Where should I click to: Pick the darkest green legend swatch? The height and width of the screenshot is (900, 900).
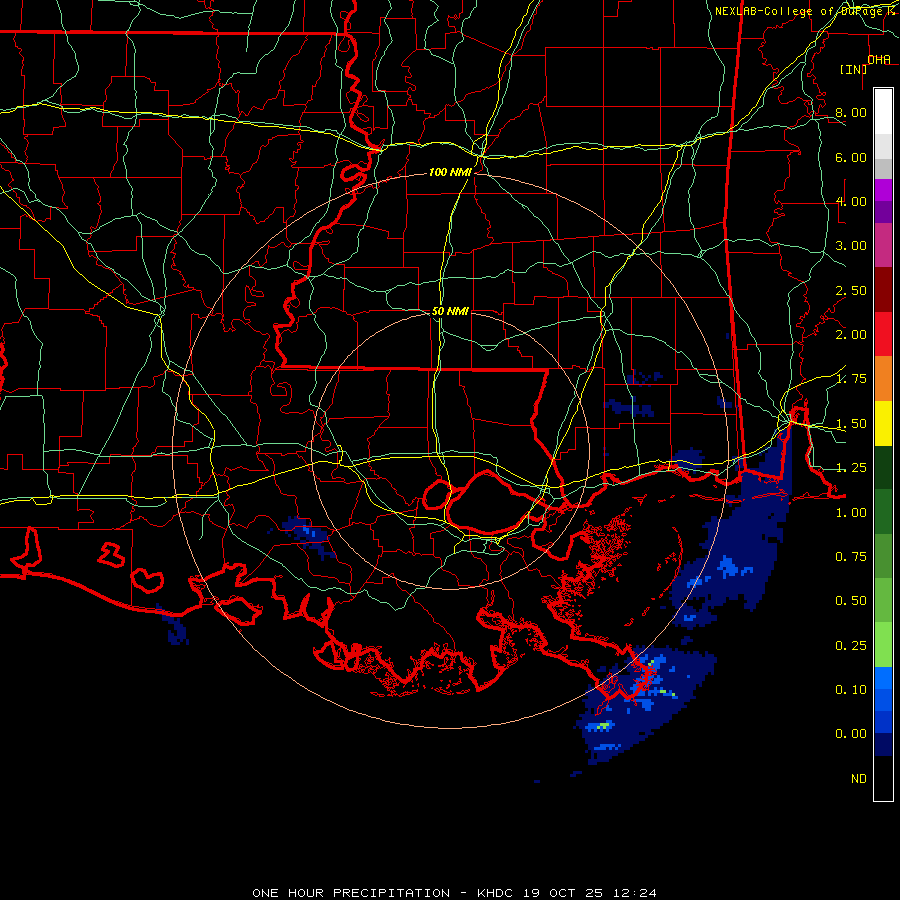883,468
